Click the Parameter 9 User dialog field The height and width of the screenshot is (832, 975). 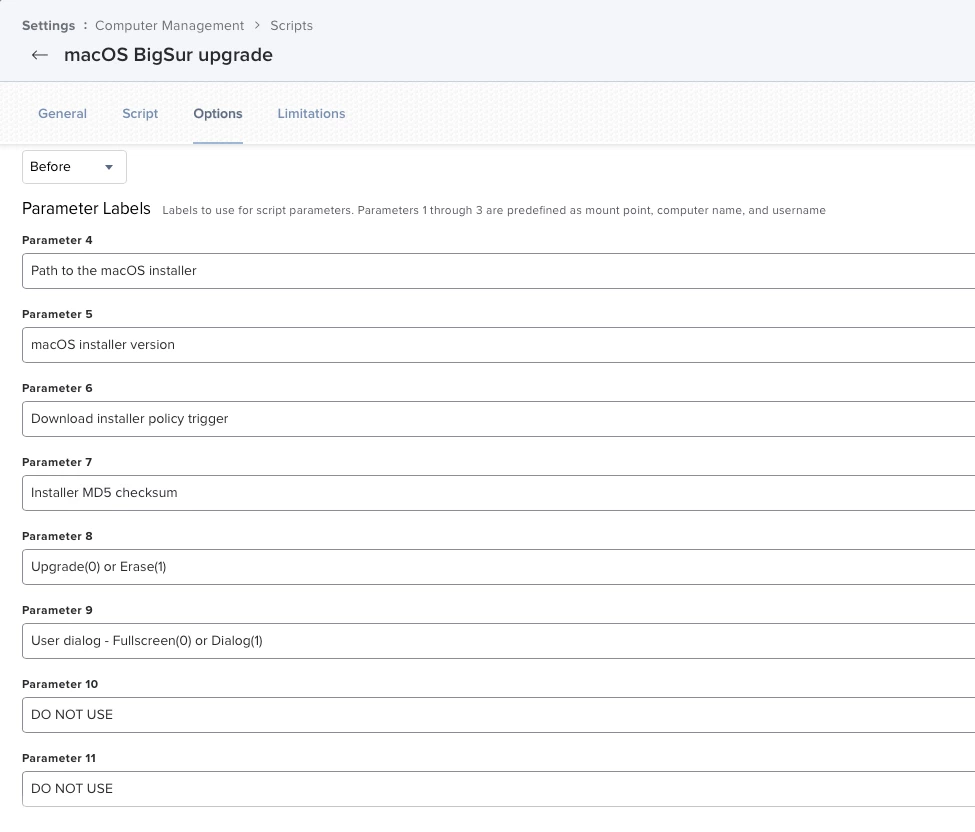pyautogui.click(x=499, y=640)
